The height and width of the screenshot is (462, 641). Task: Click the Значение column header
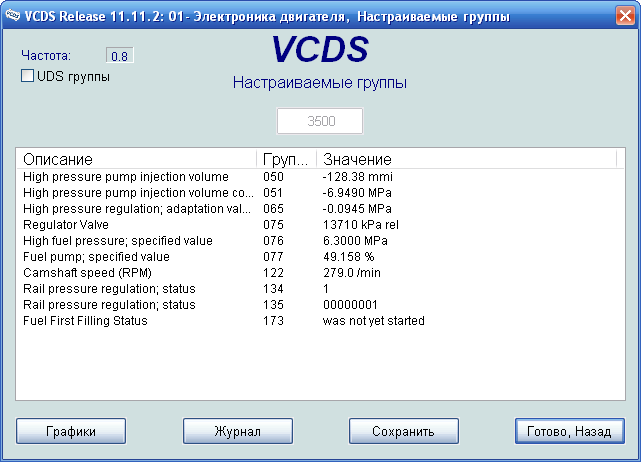[x=466, y=159]
